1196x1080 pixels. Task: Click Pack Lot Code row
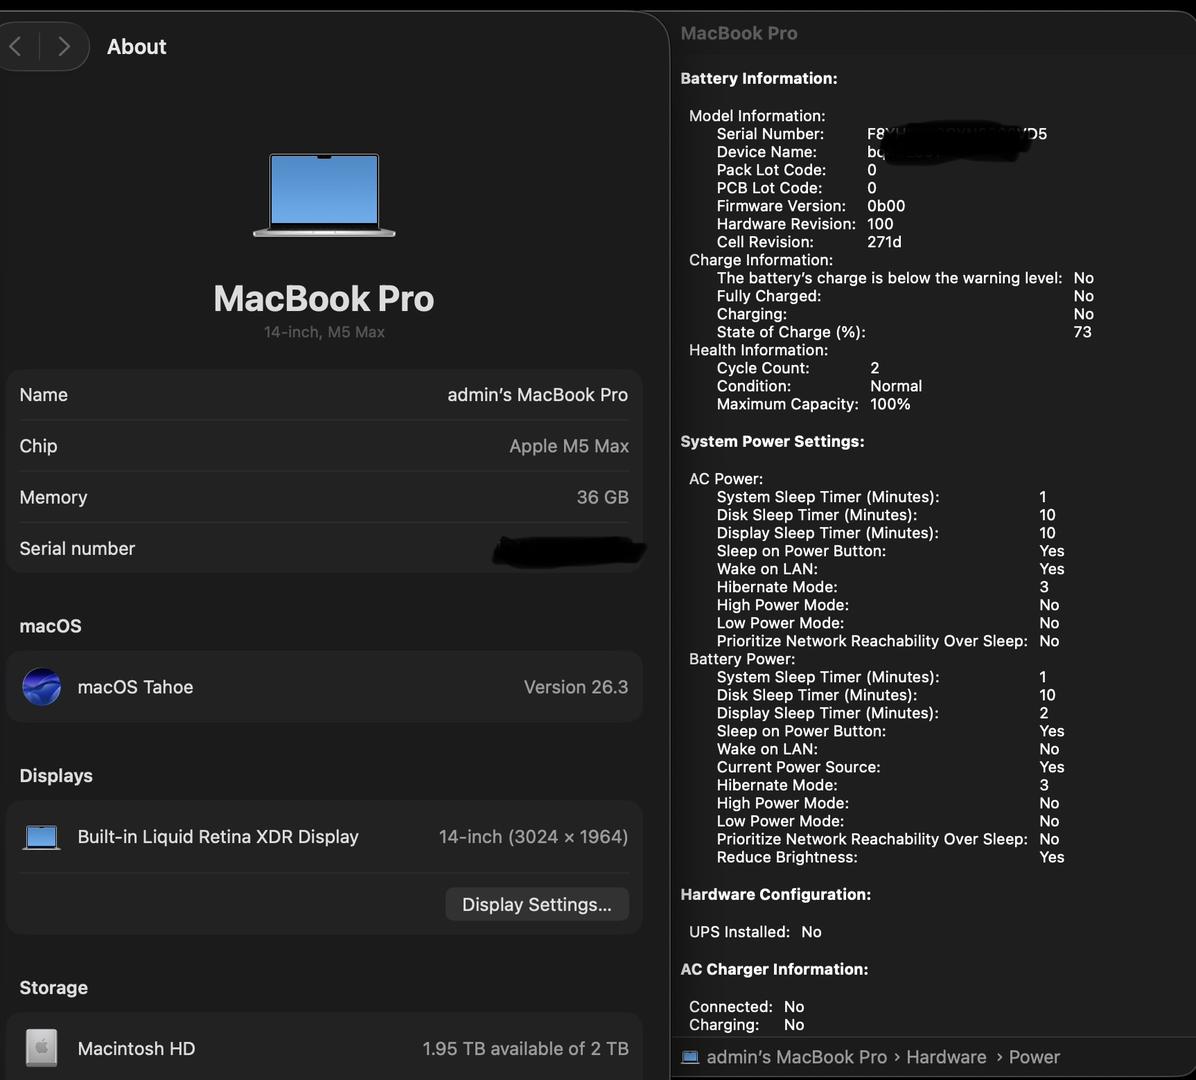click(x=796, y=170)
